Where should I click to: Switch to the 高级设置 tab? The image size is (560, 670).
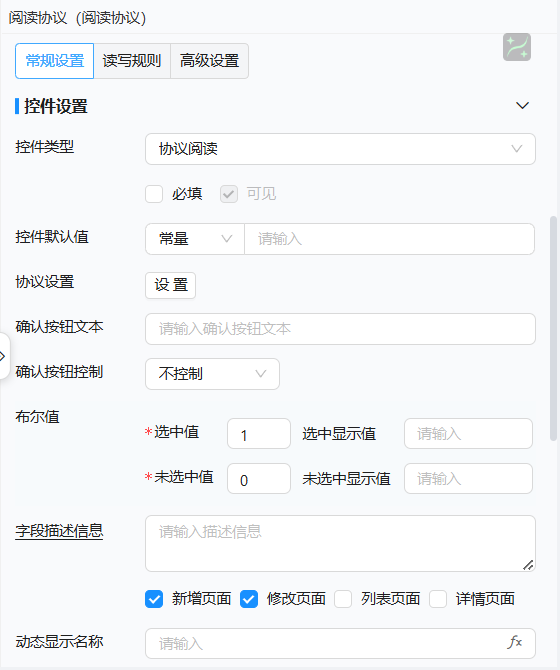209,61
